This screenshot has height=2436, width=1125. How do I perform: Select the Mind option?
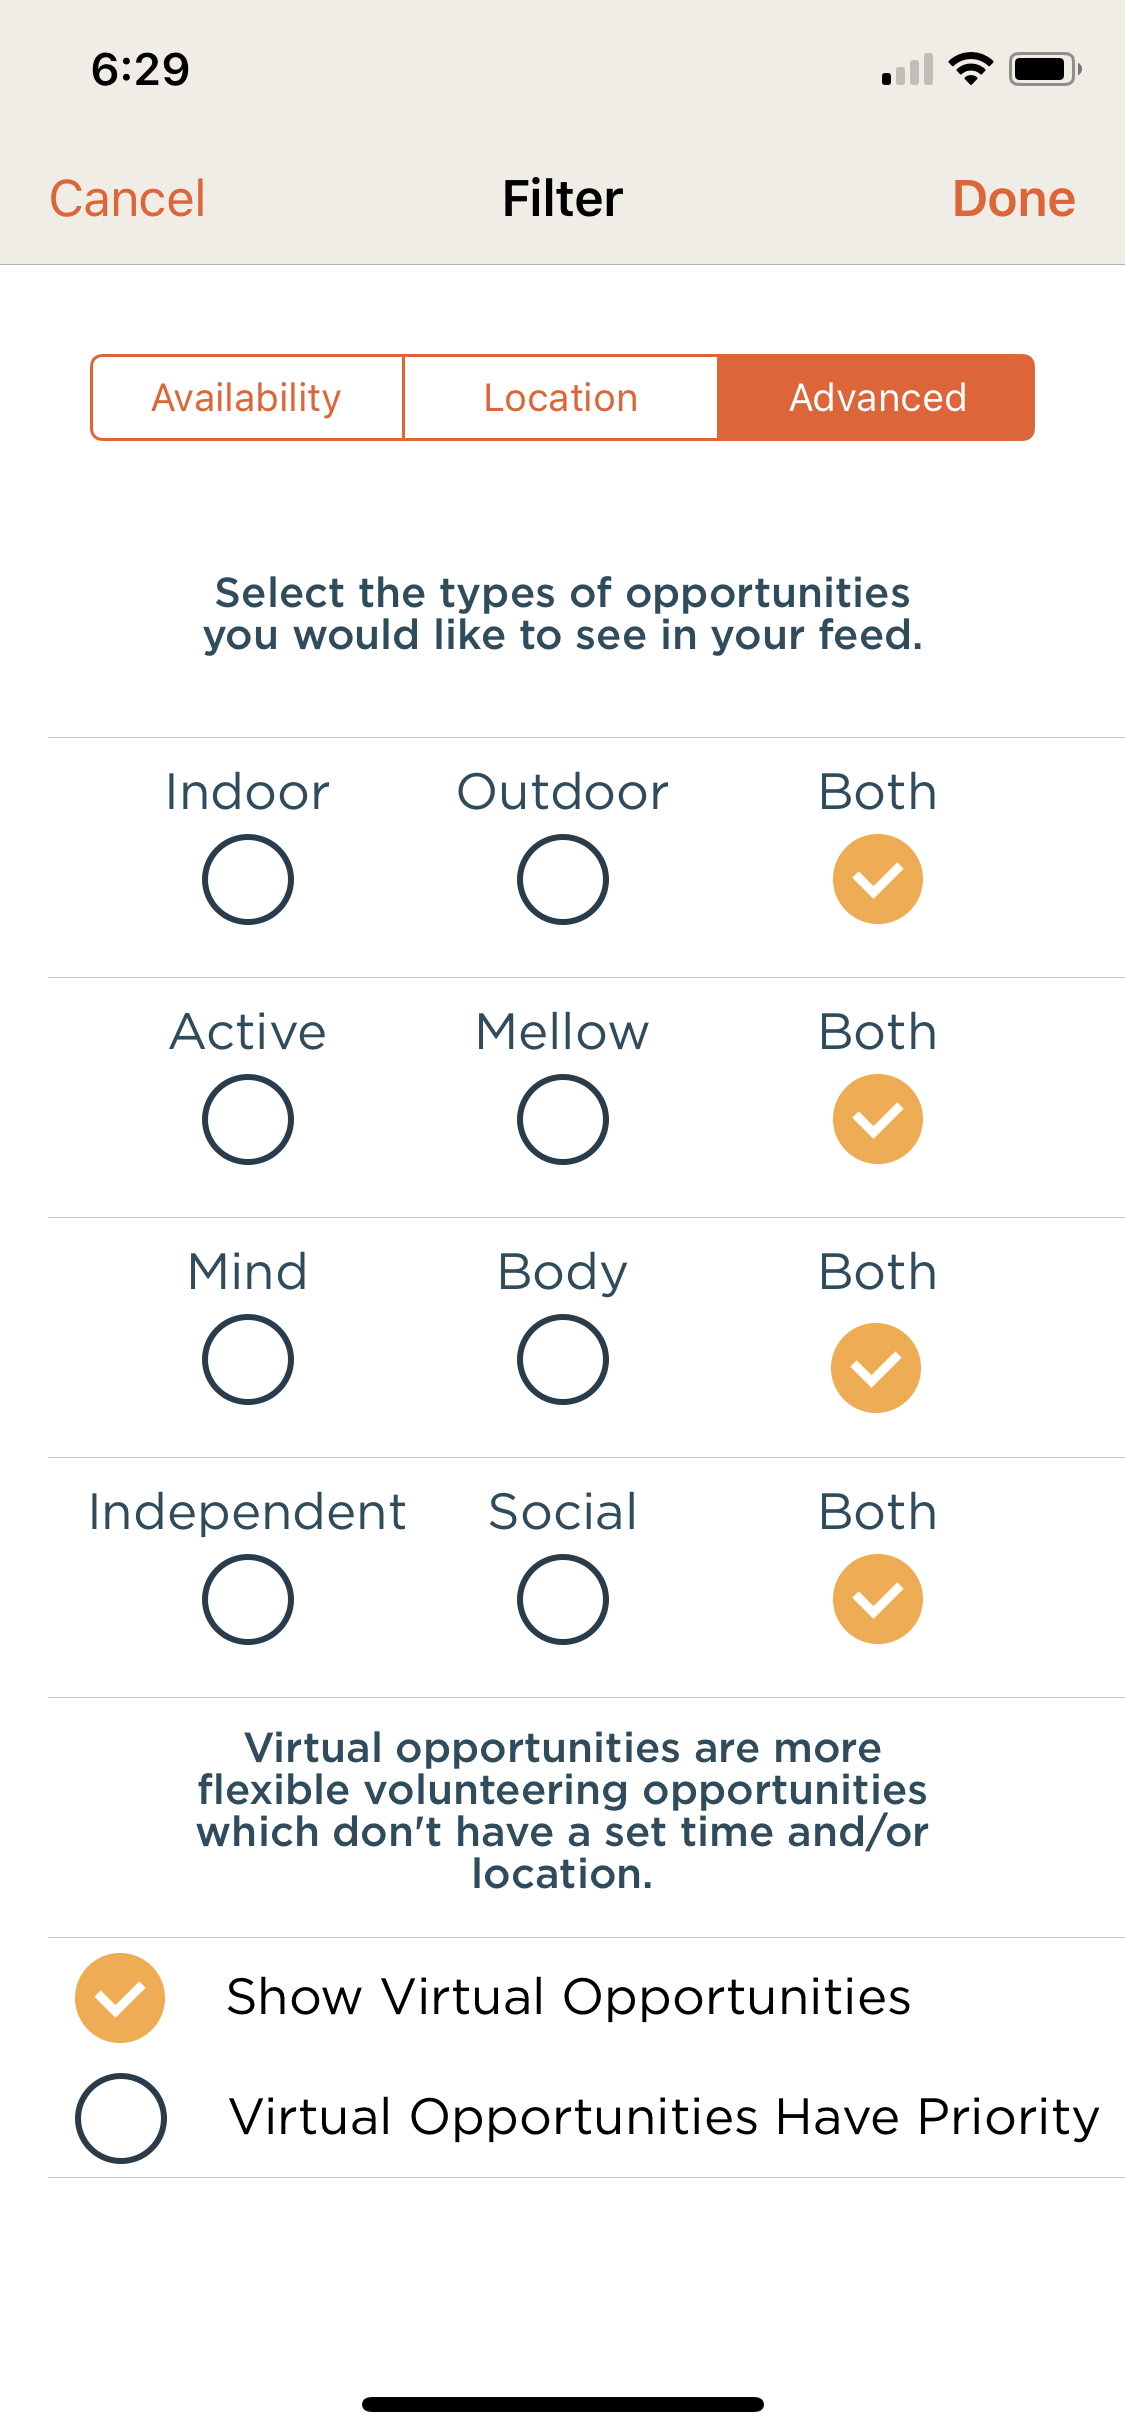[247, 1360]
